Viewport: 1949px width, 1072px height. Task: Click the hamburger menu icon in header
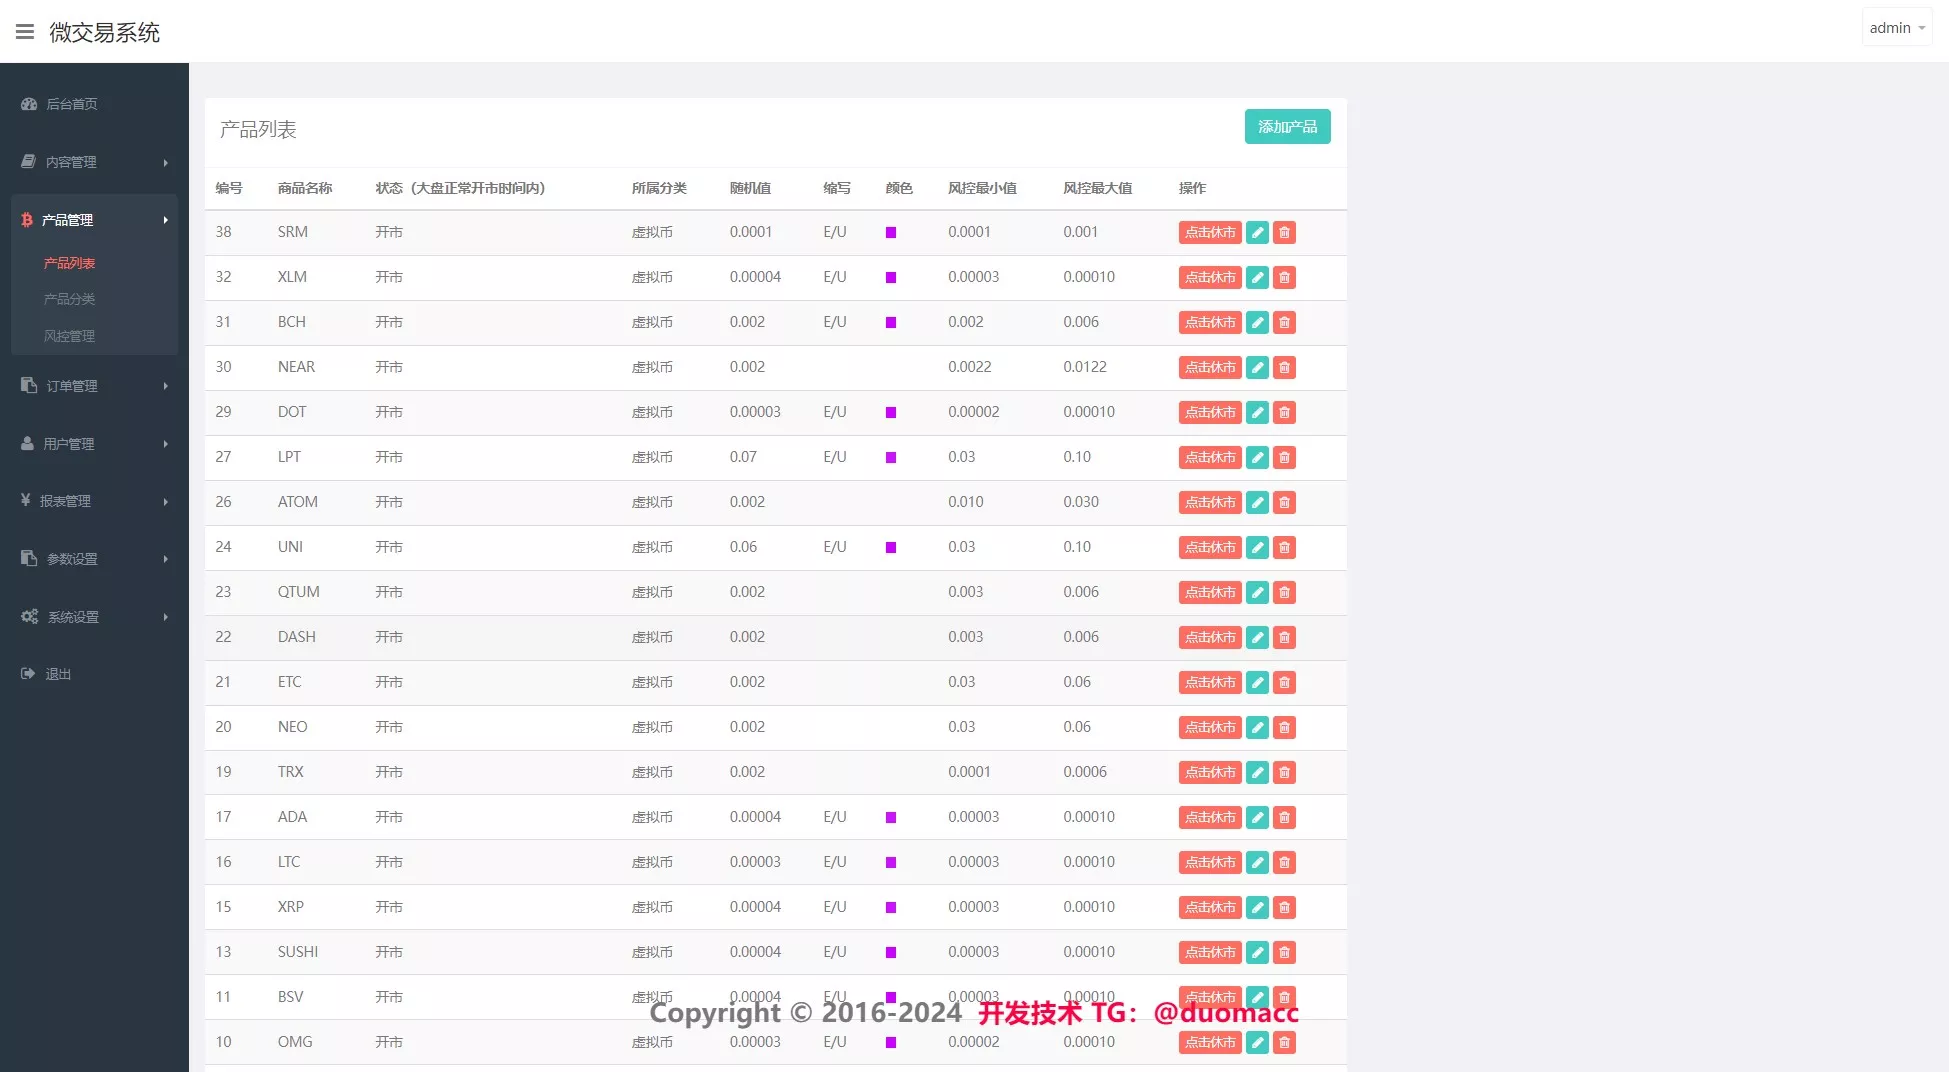pos(25,32)
